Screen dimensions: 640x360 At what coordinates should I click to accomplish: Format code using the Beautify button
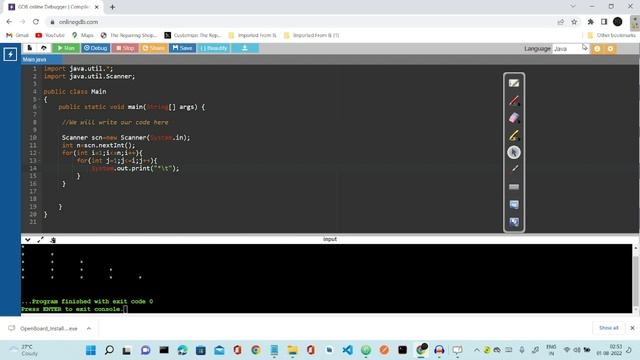[x=213, y=48]
